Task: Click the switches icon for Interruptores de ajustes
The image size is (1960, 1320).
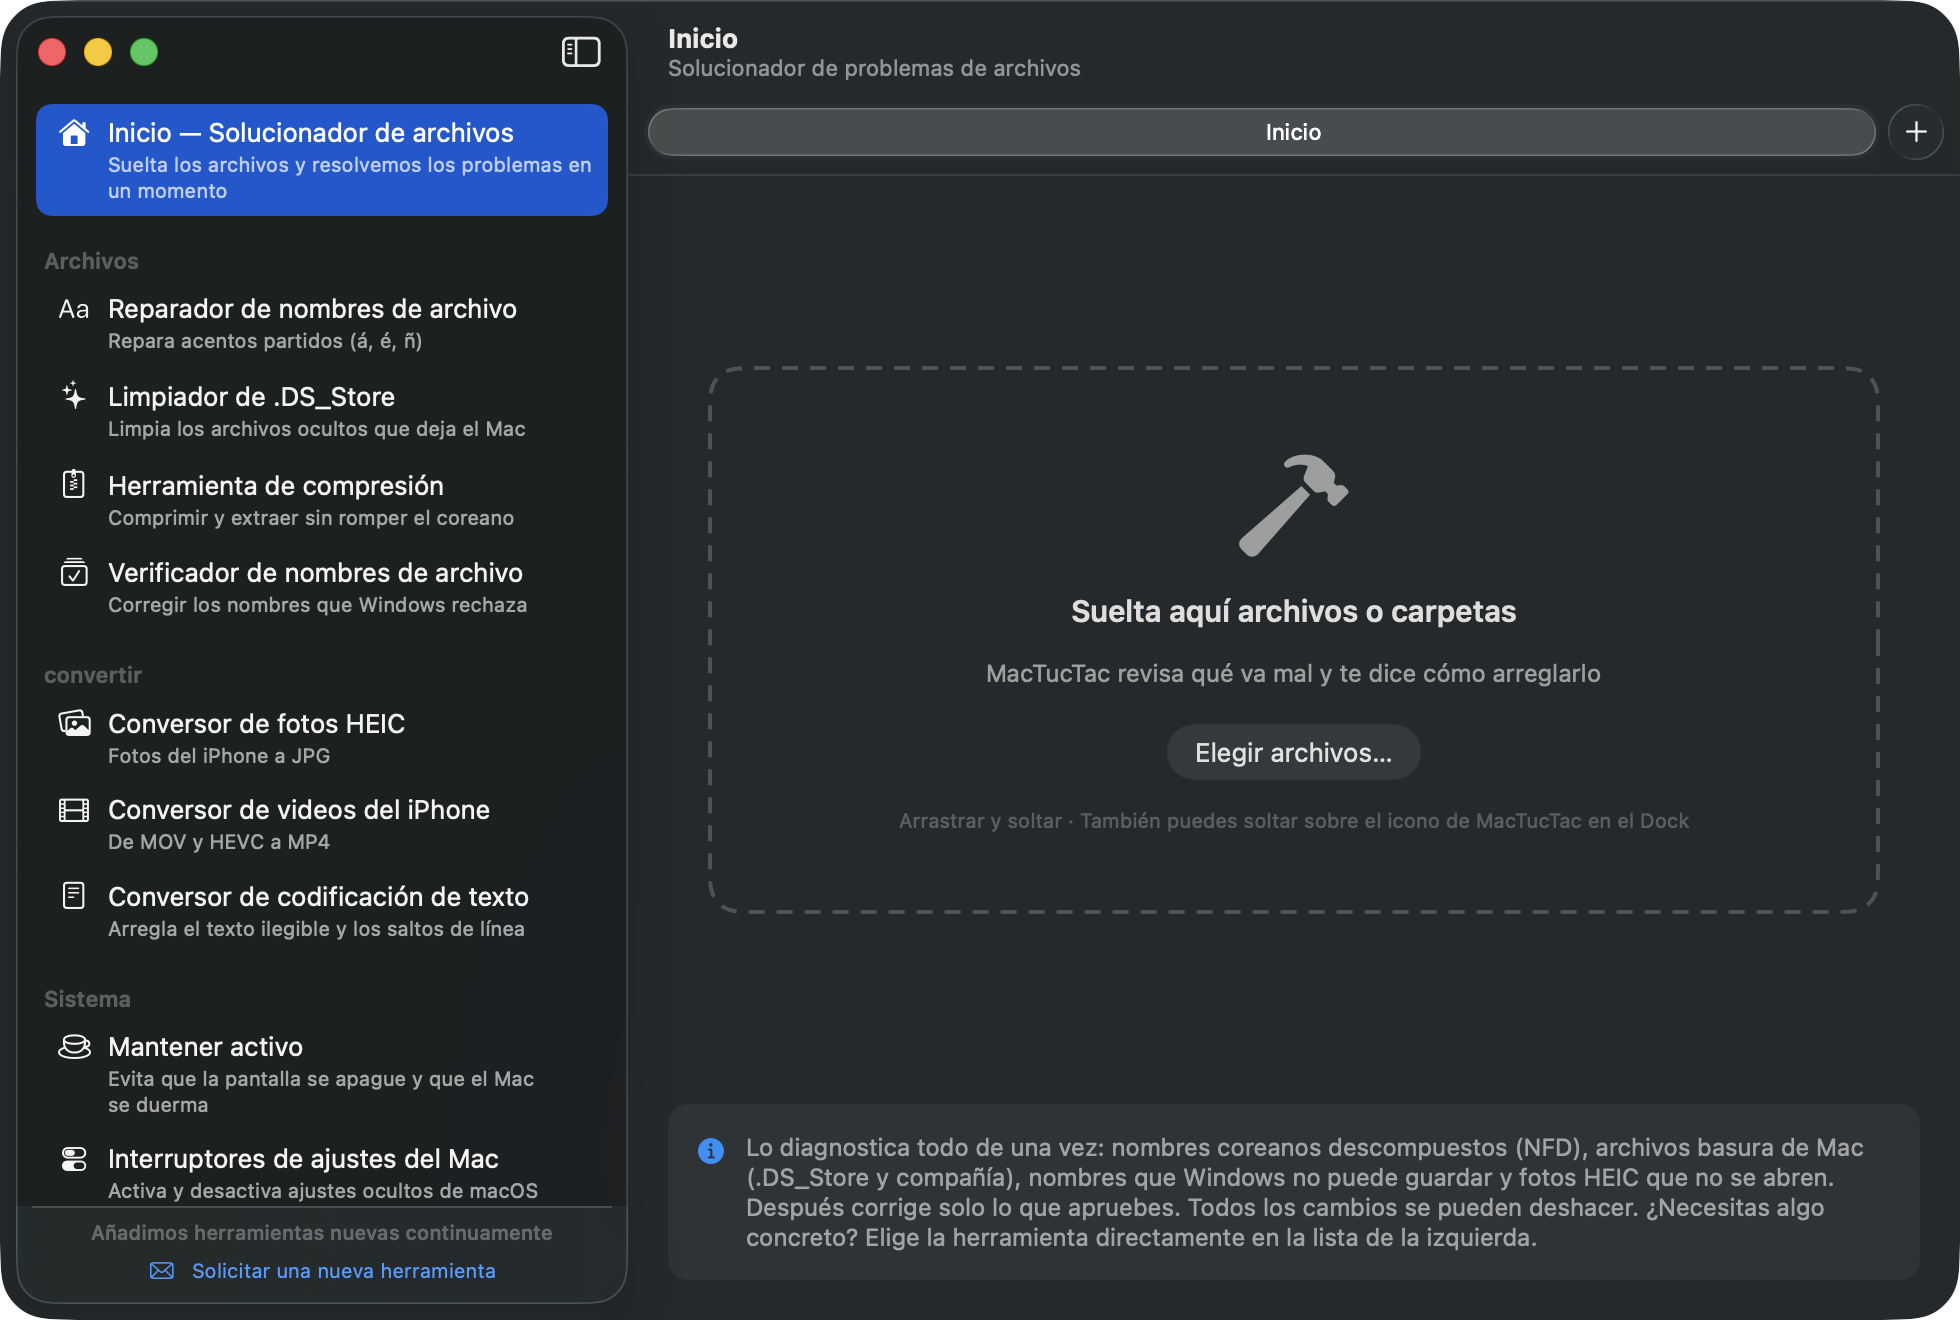Action: click(x=74, y=1159)
